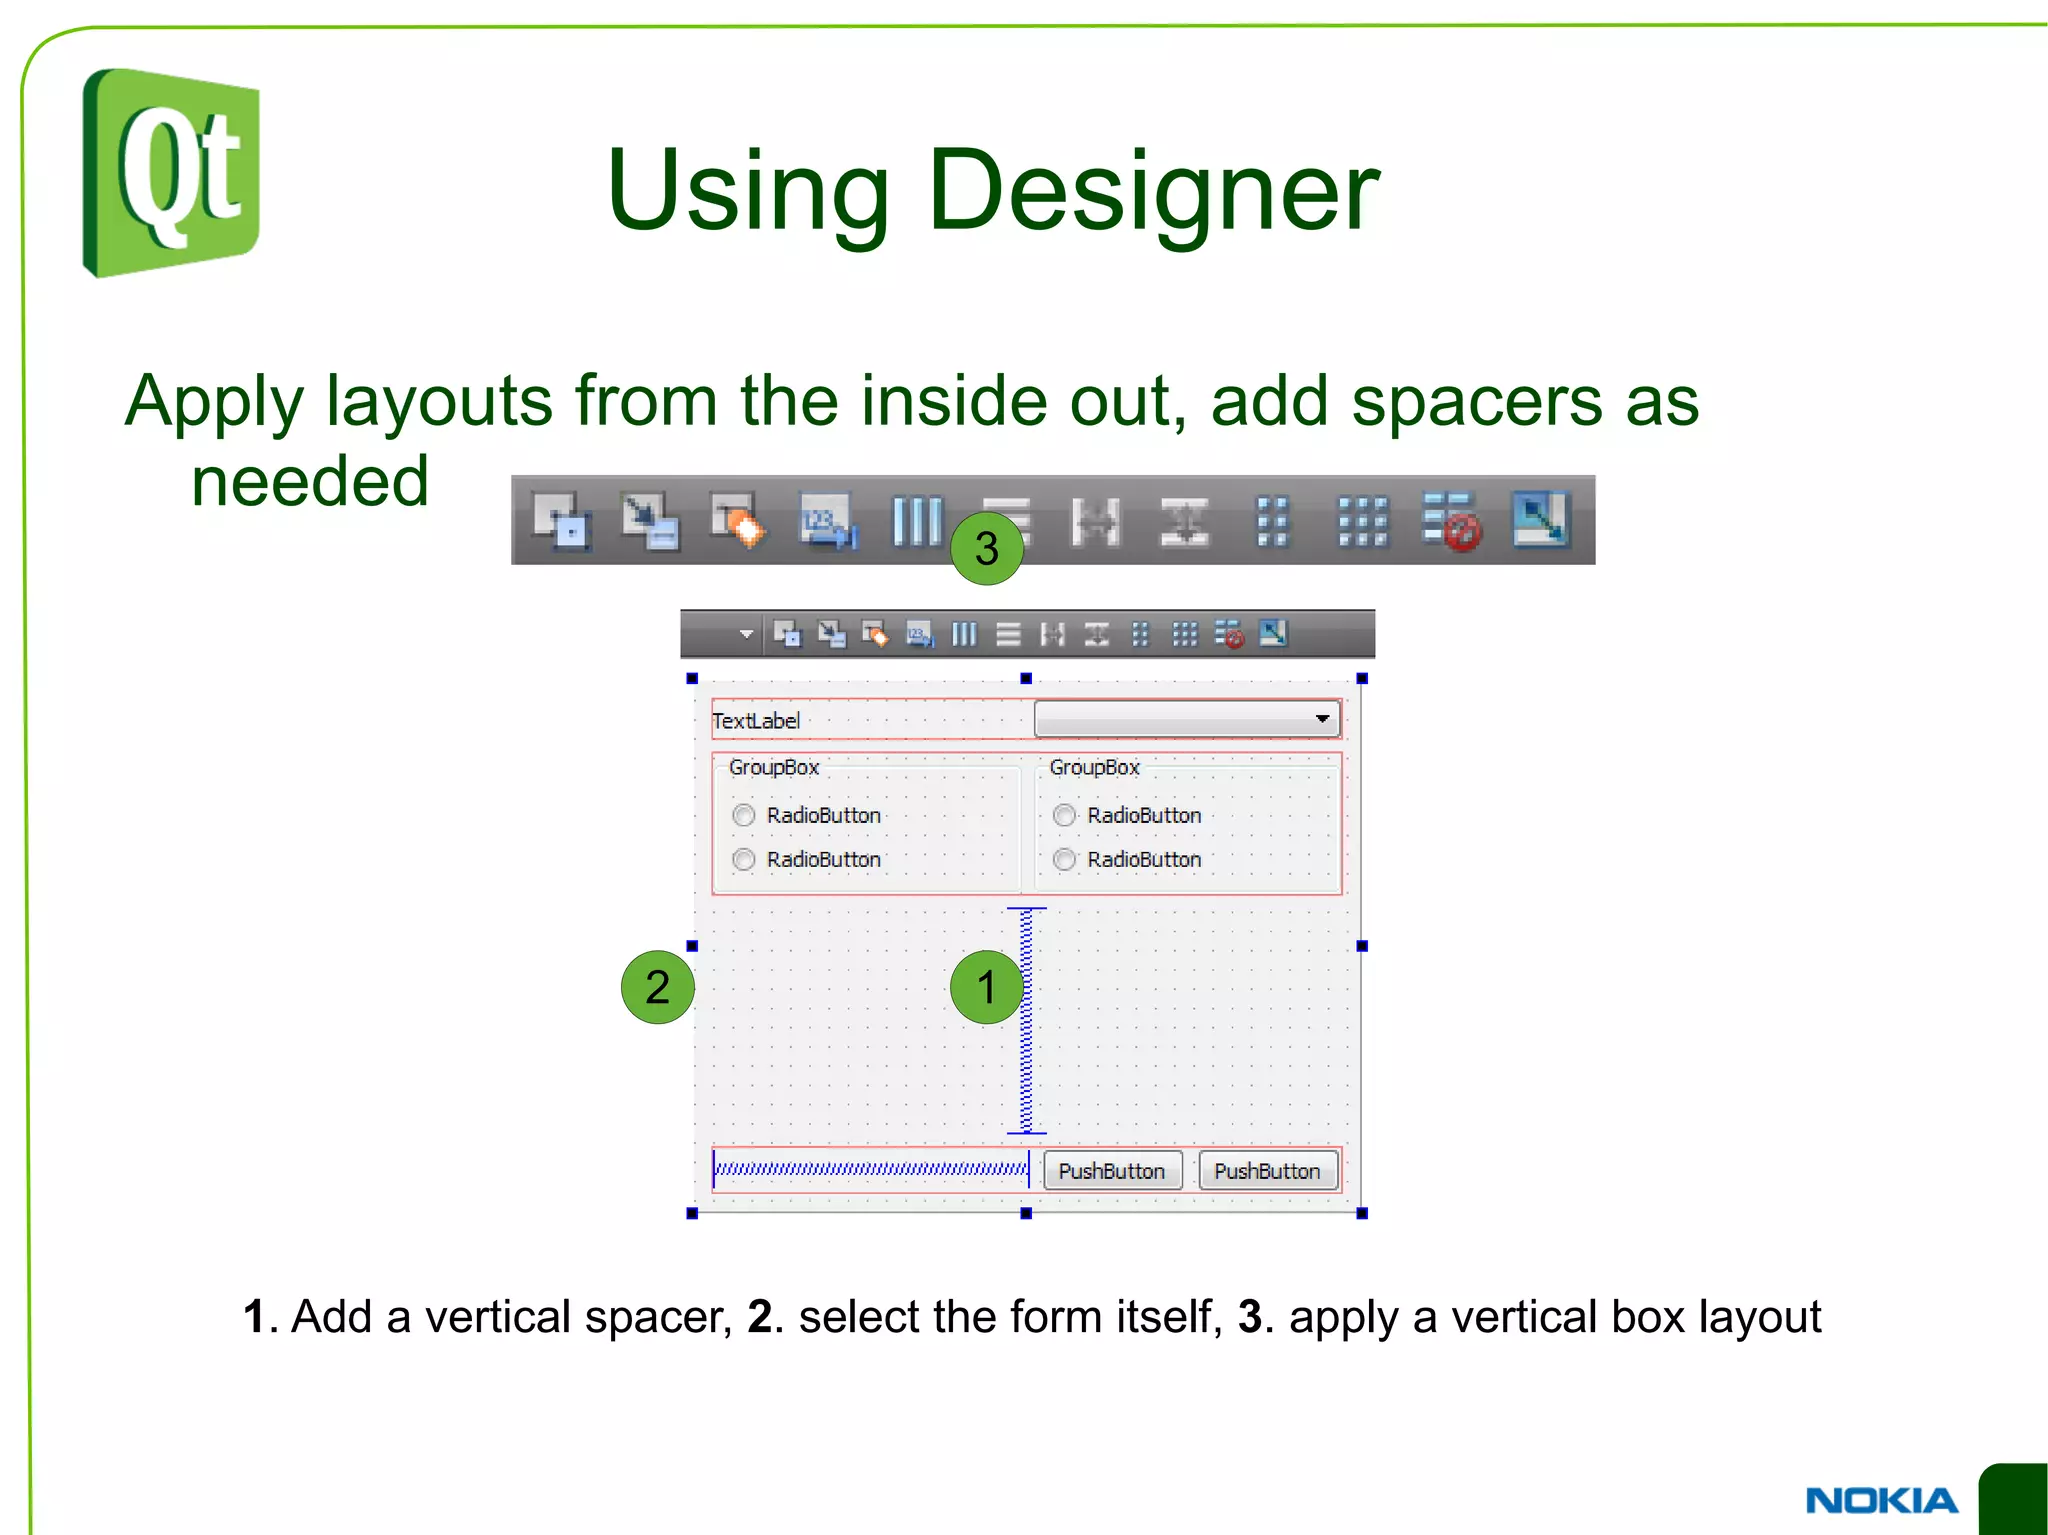The height and width of the screenshot is (1535, 2048).
Task: Apply grid layout in the small form toolbar
Action: [x=1185, y=634]
